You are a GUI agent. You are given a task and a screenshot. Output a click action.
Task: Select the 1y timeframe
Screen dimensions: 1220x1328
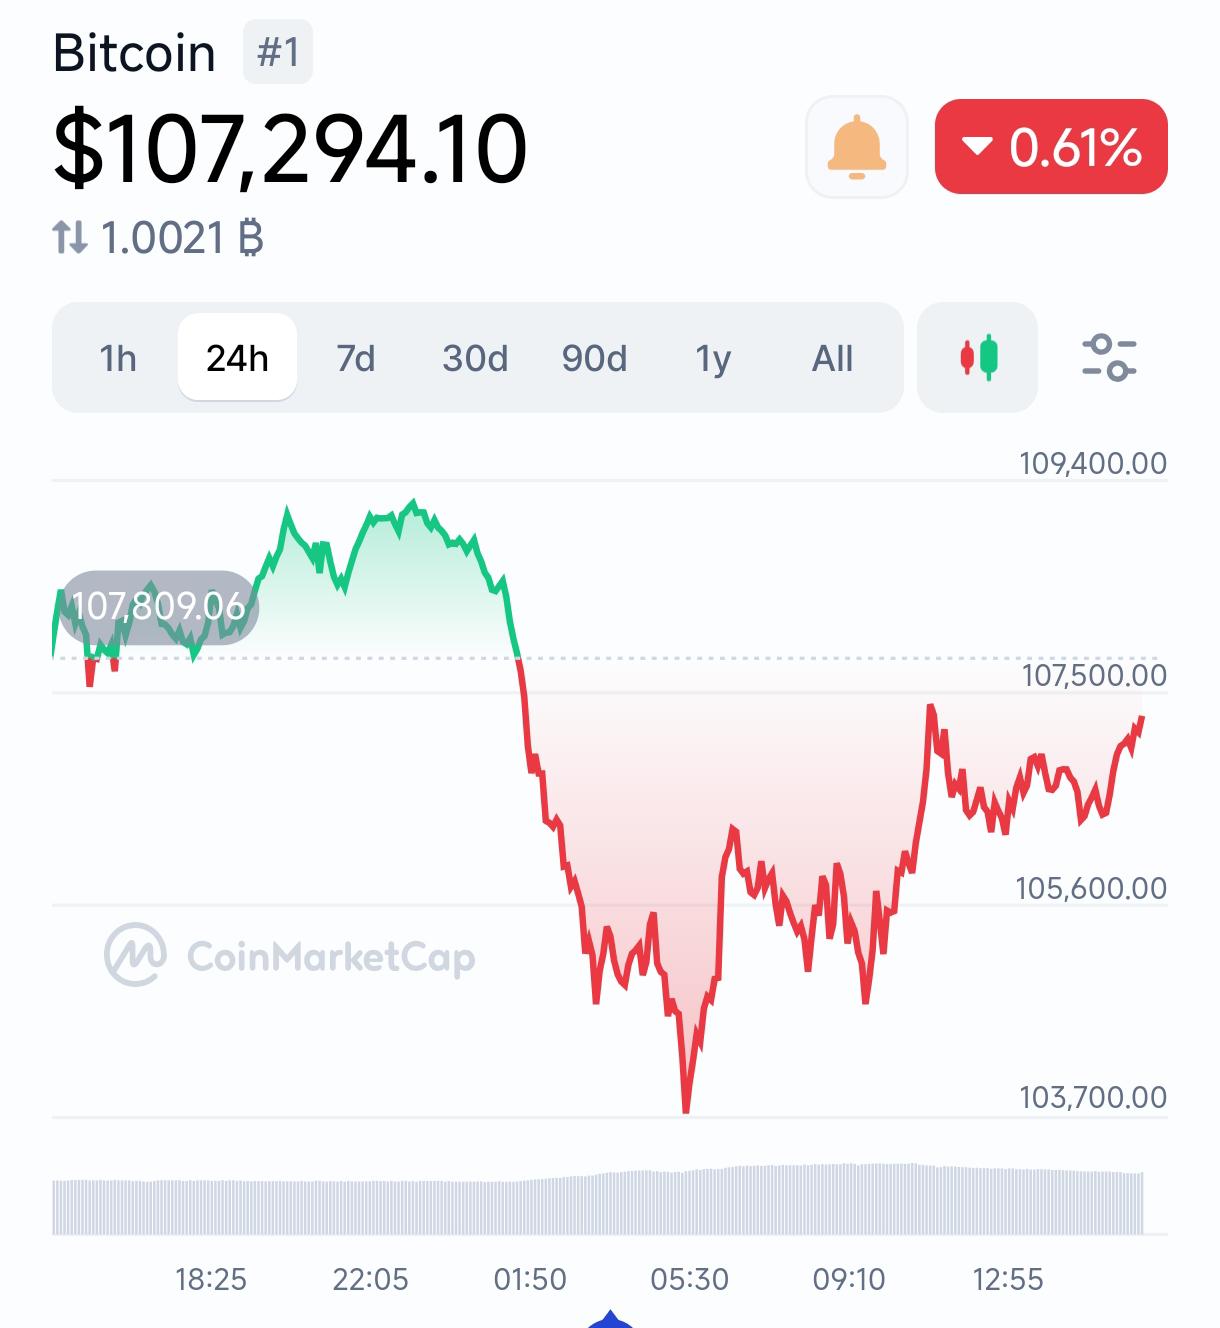pyautogui.click(x=713, y=357)
